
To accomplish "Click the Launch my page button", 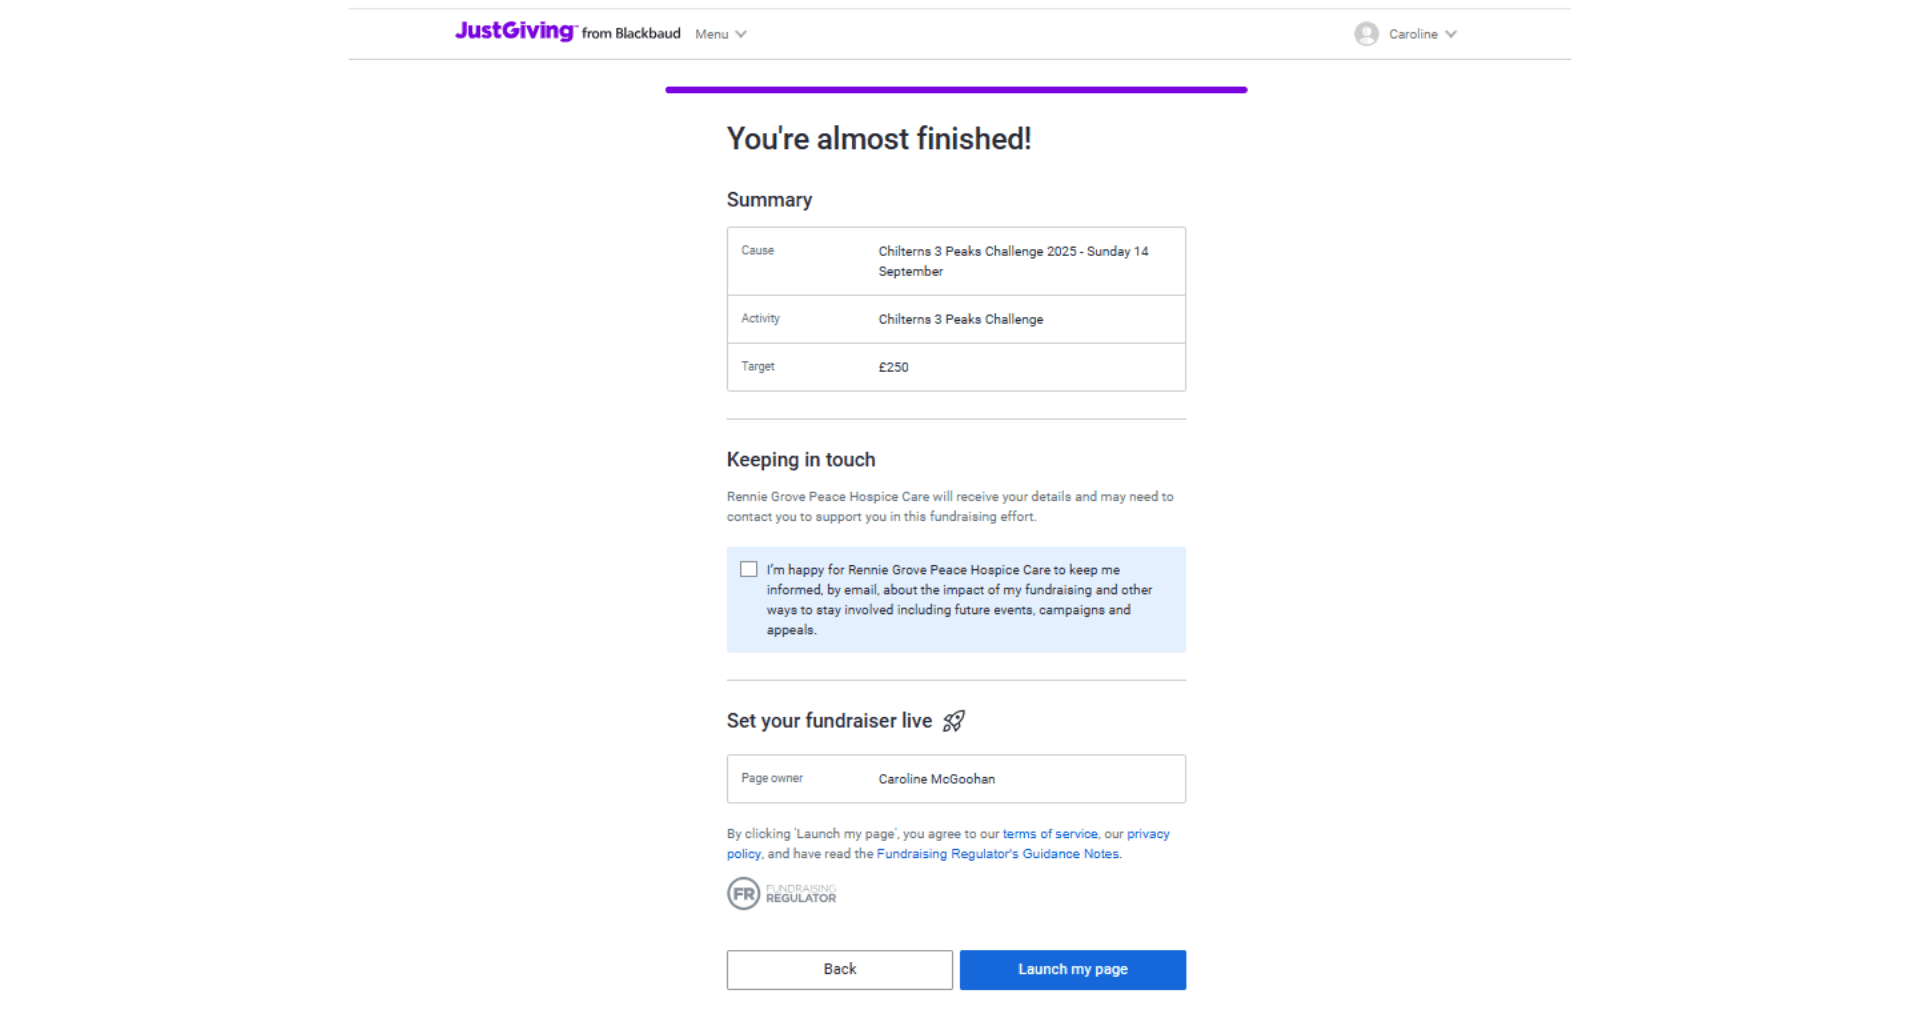I will coord(1073,970).
